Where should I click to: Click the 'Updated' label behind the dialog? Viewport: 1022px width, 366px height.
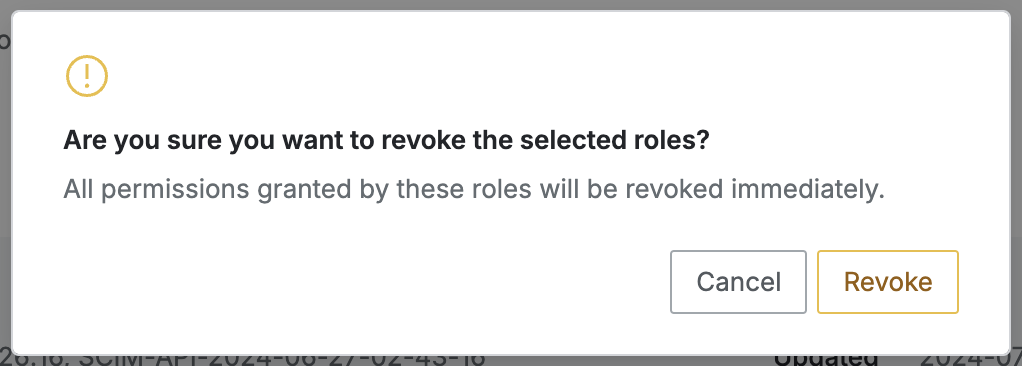click(826, 360)
